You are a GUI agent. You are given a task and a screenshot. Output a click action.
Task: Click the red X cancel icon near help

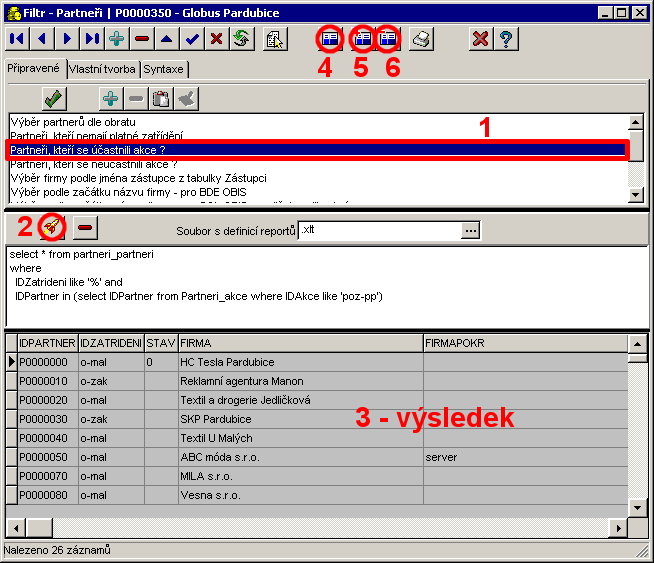pyautogui.click(x=481, y=39)
